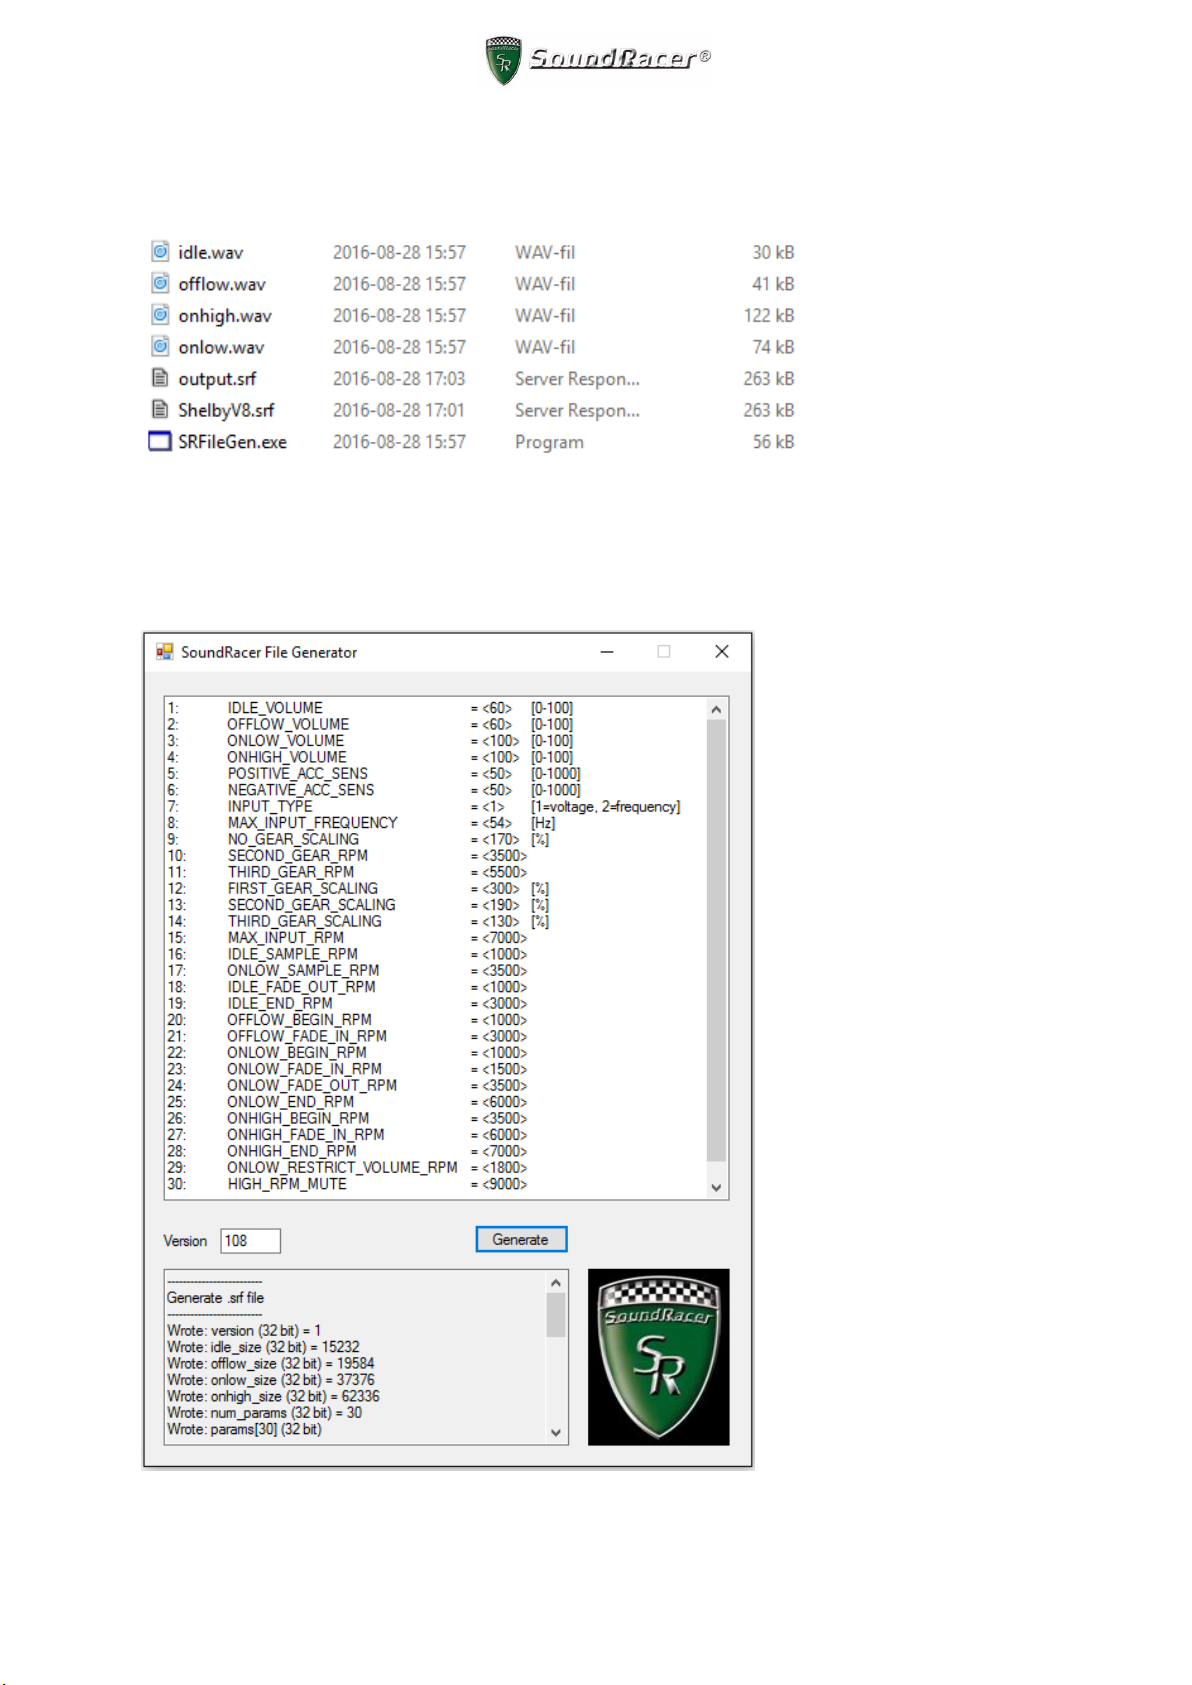Screen dimensions: 1192x1685
Task: Click the value <3500> of SECOND_GEAR_RPM
Action: pyautogui.click(x=504, y=856)
